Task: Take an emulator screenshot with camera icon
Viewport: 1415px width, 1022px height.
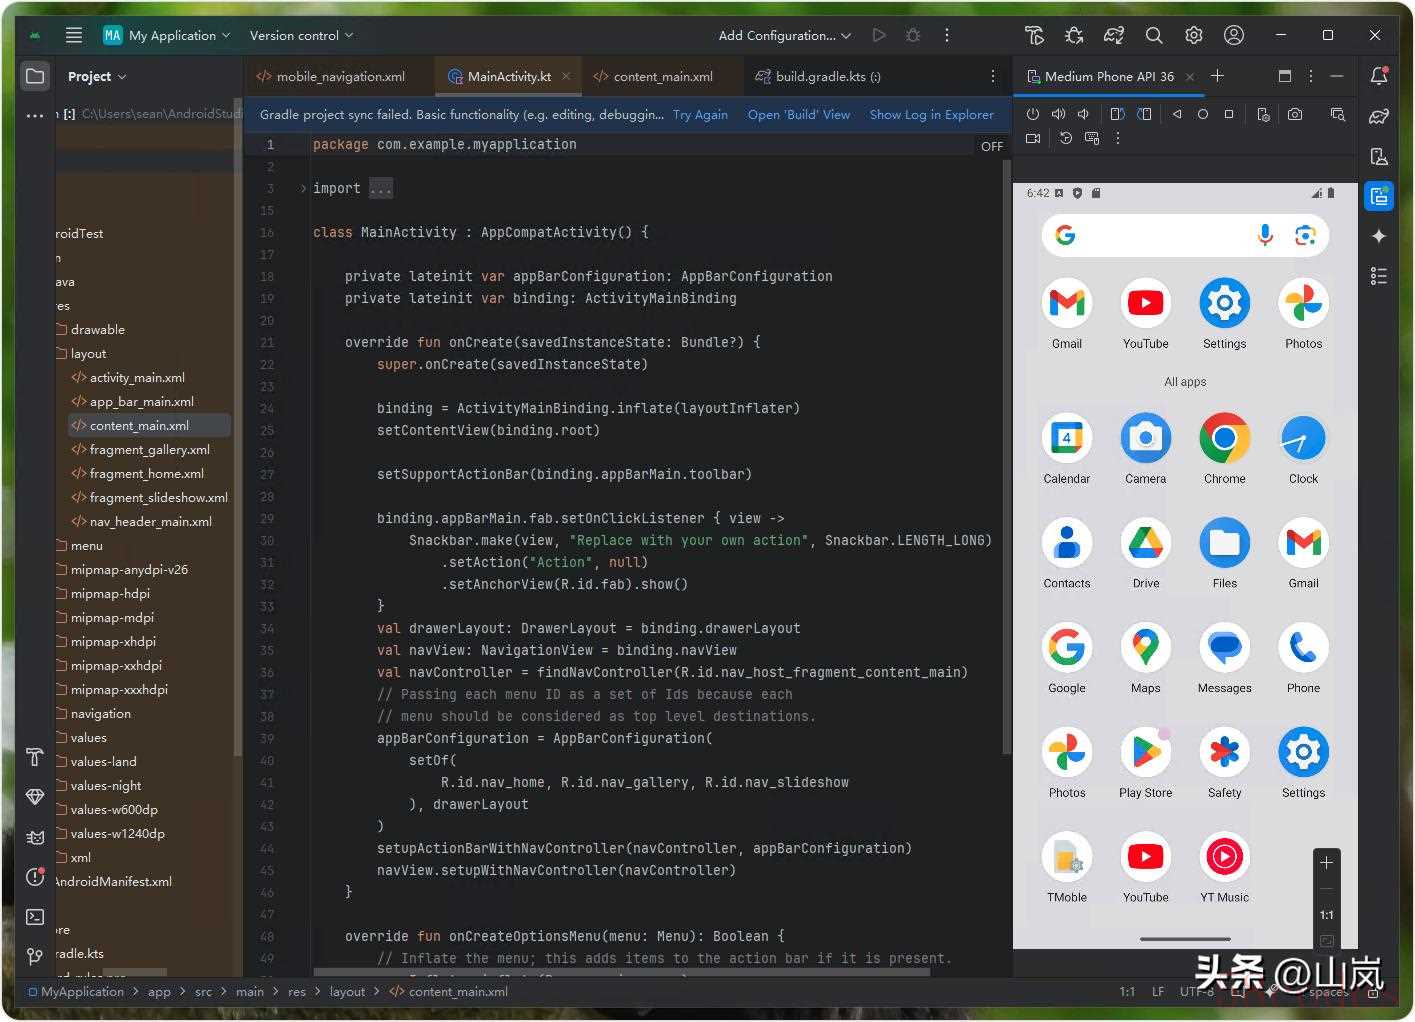Action: tap(1295, 114)
